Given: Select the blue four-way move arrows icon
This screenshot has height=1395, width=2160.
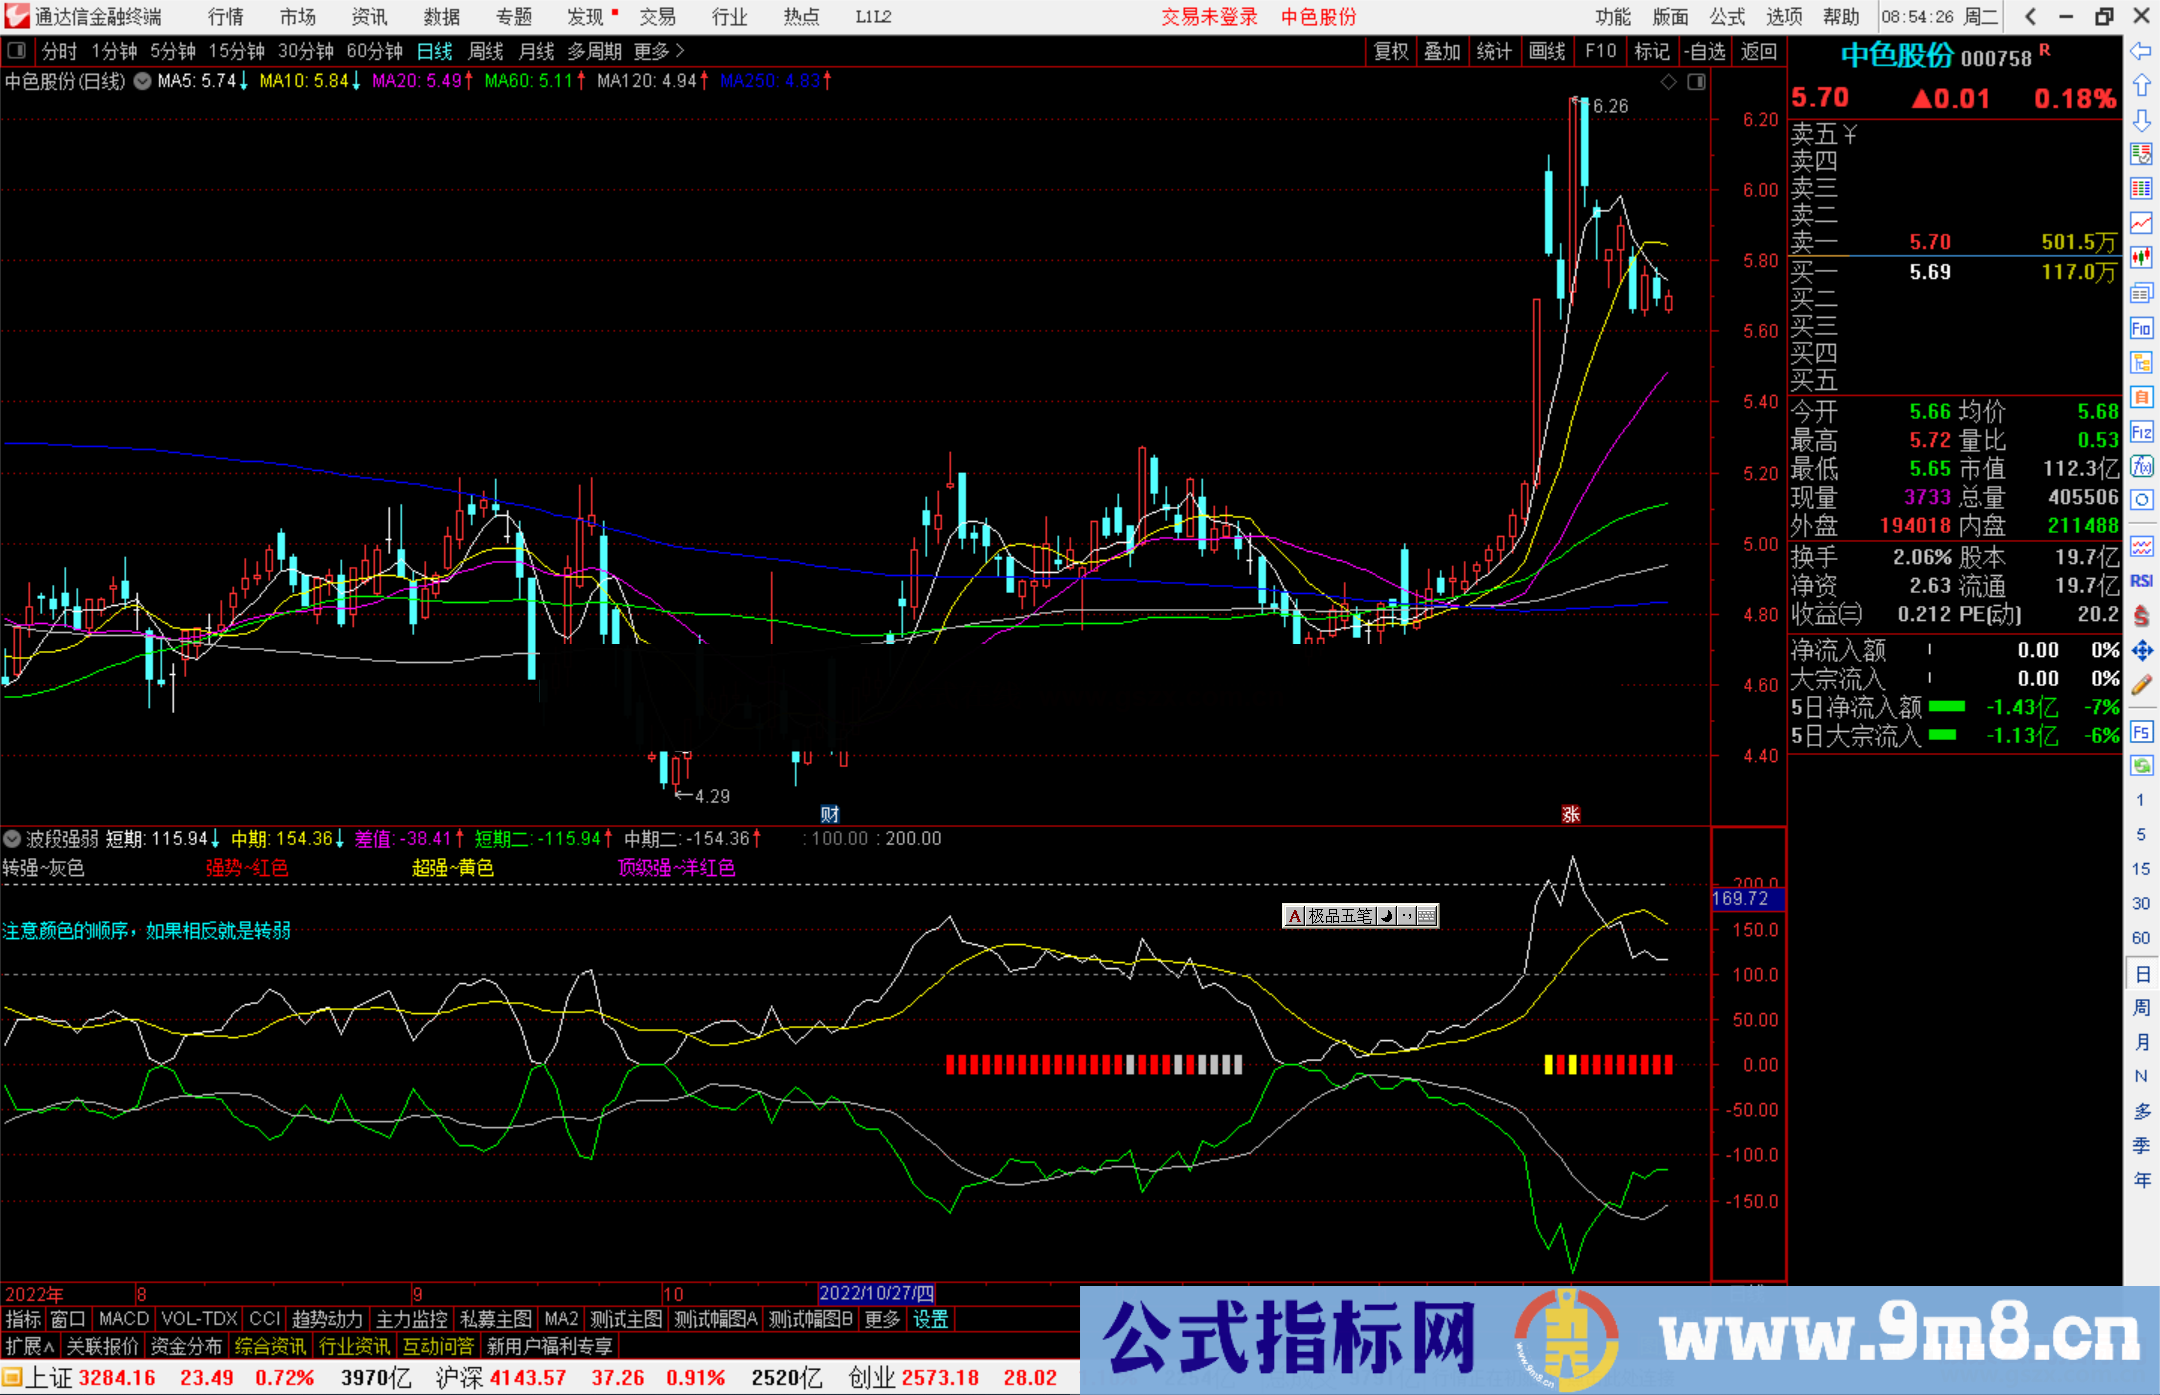Looking at the screenshot, I should [2141, 651].
